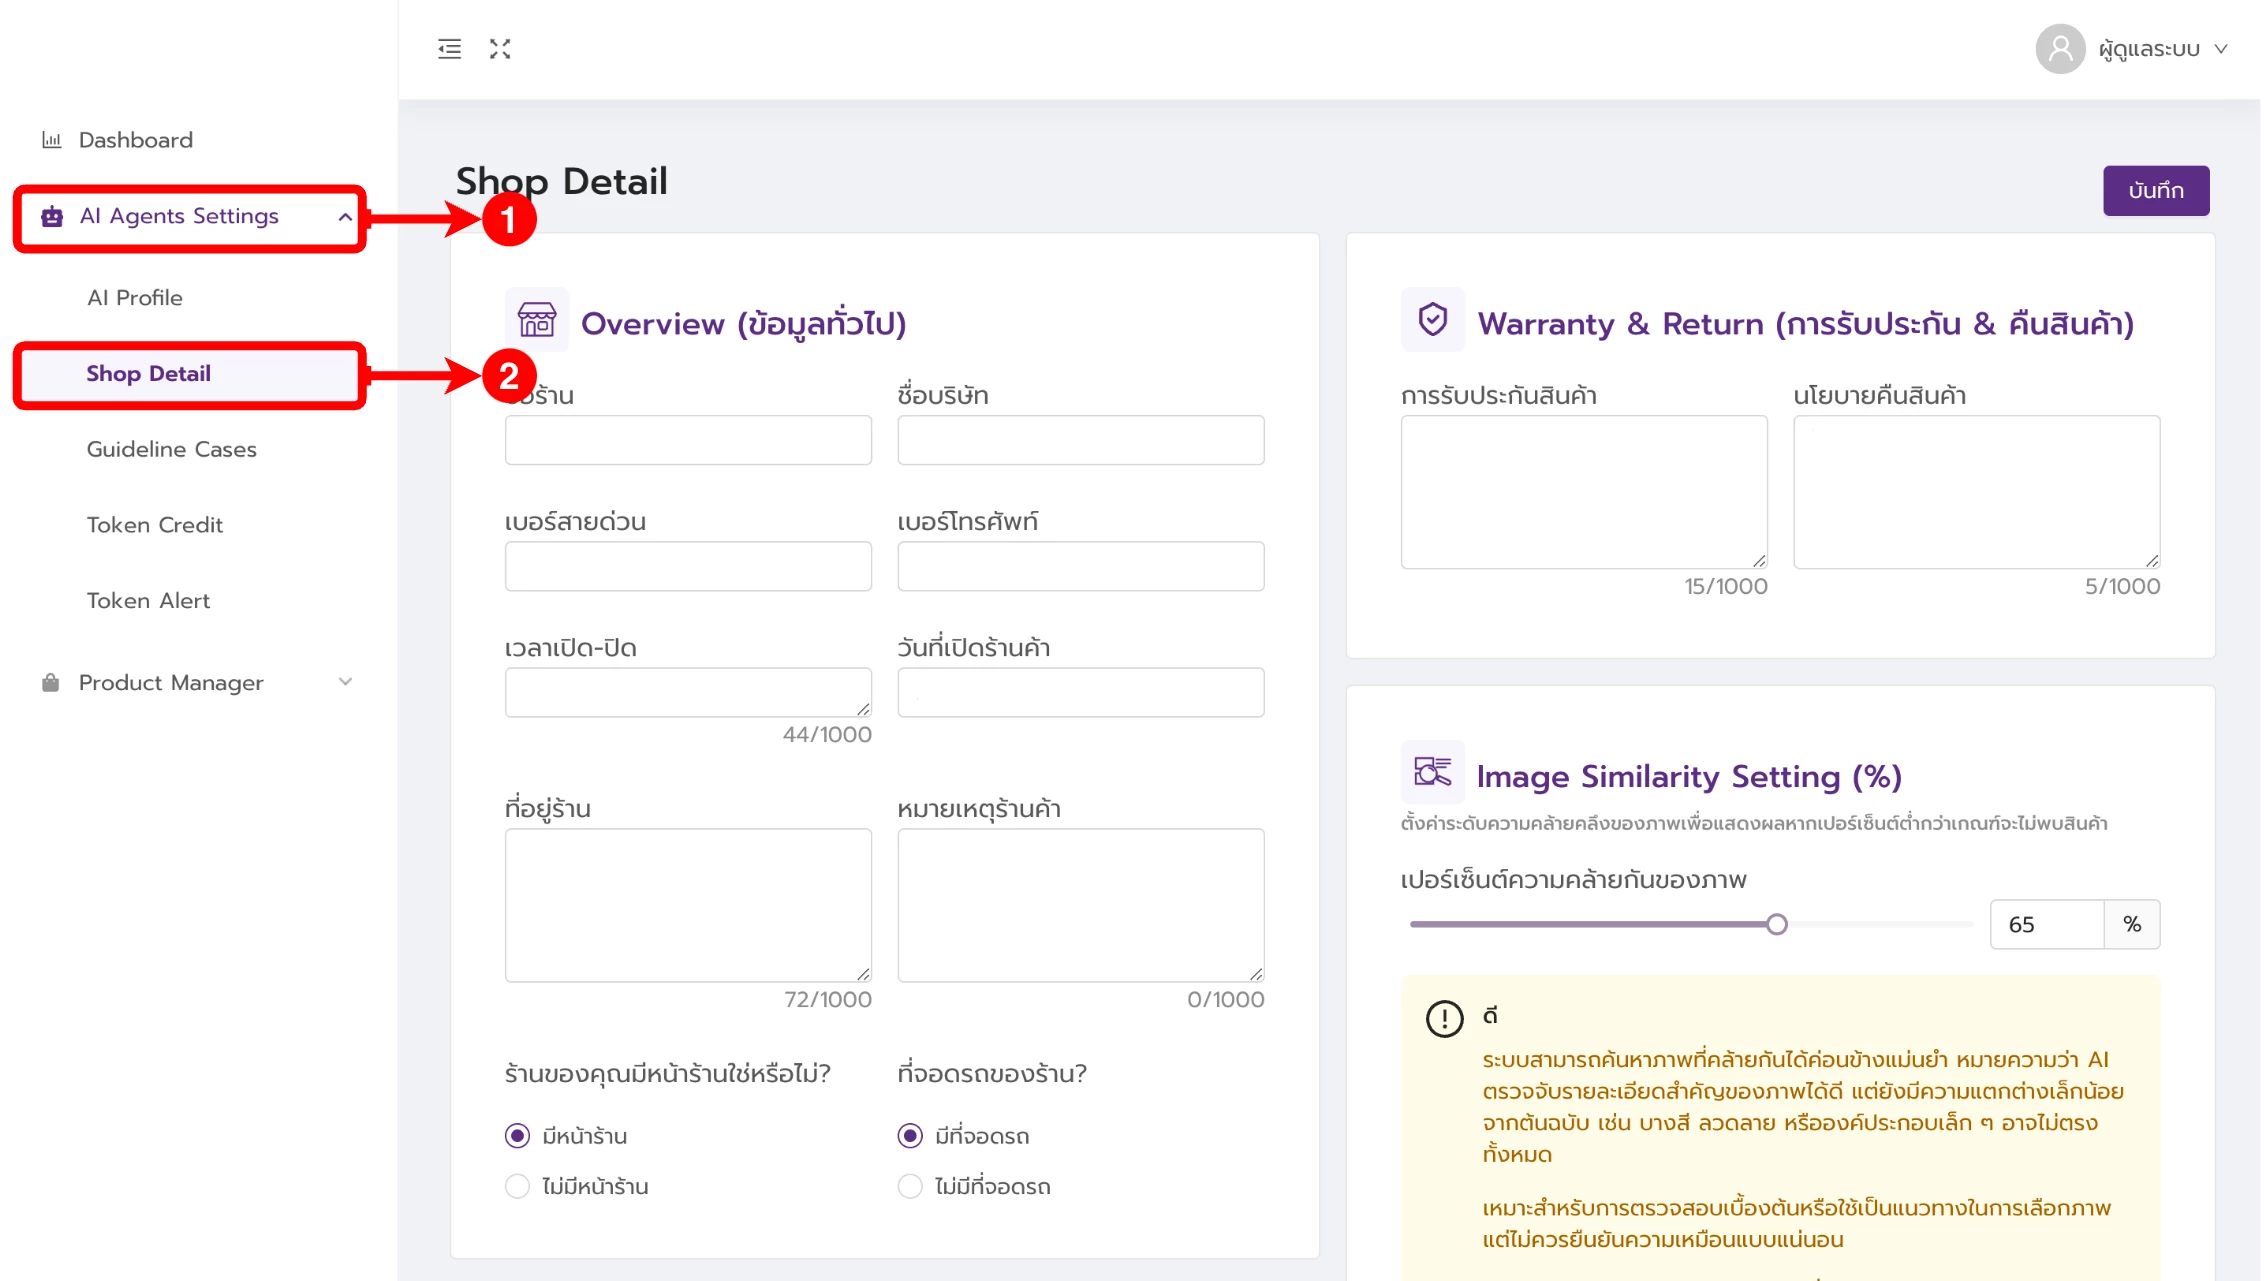This screenshot has width=2264, height=1281.
Task: Select the ไม่มีหน้าร้าน radio option
Action: click(517, 1186)
